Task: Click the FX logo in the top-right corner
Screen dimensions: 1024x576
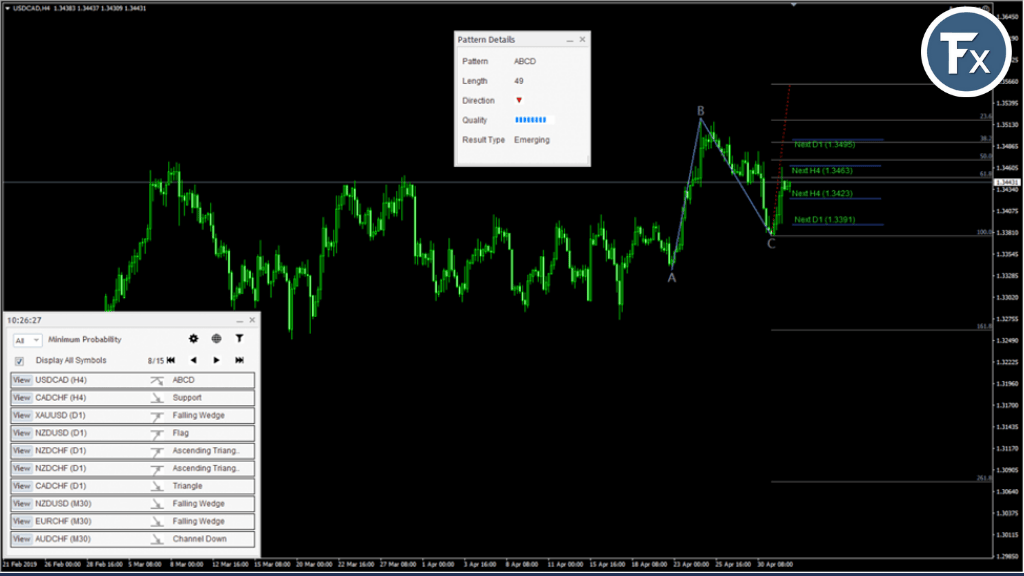Action: click(x=966, y=52)
